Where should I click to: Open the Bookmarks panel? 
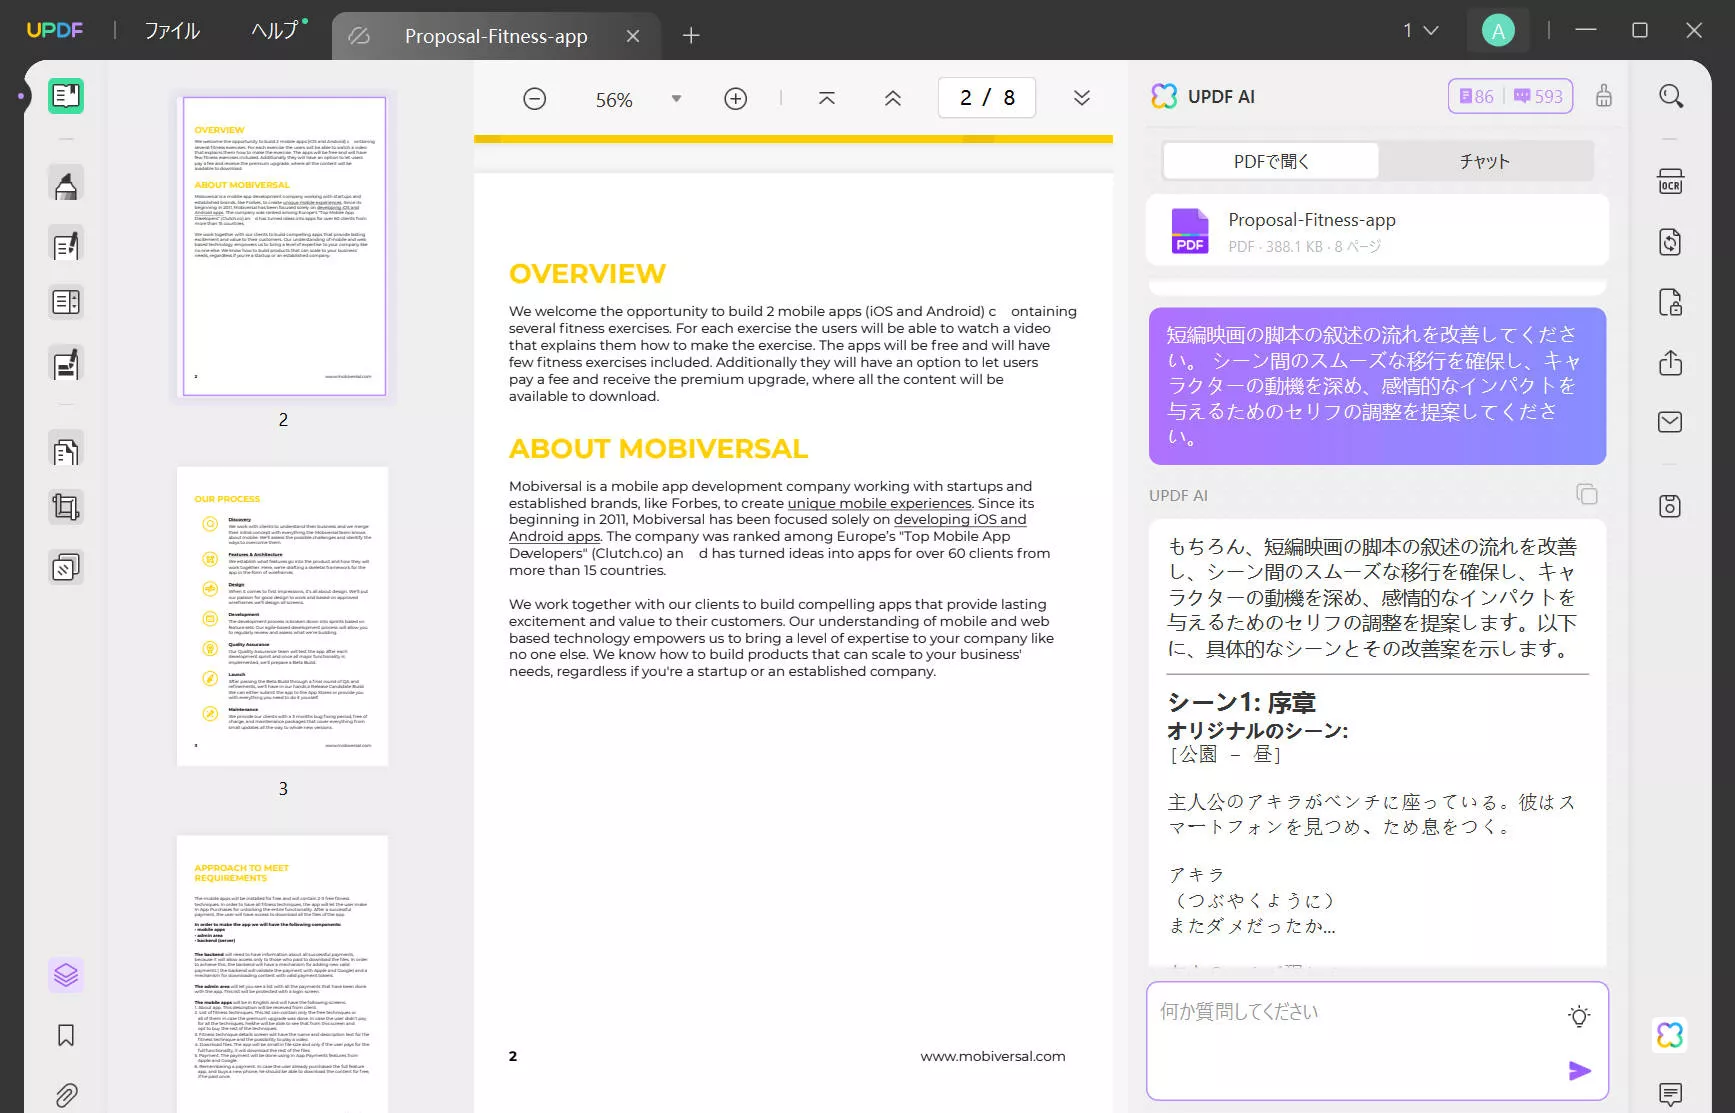coord(66,1035)
